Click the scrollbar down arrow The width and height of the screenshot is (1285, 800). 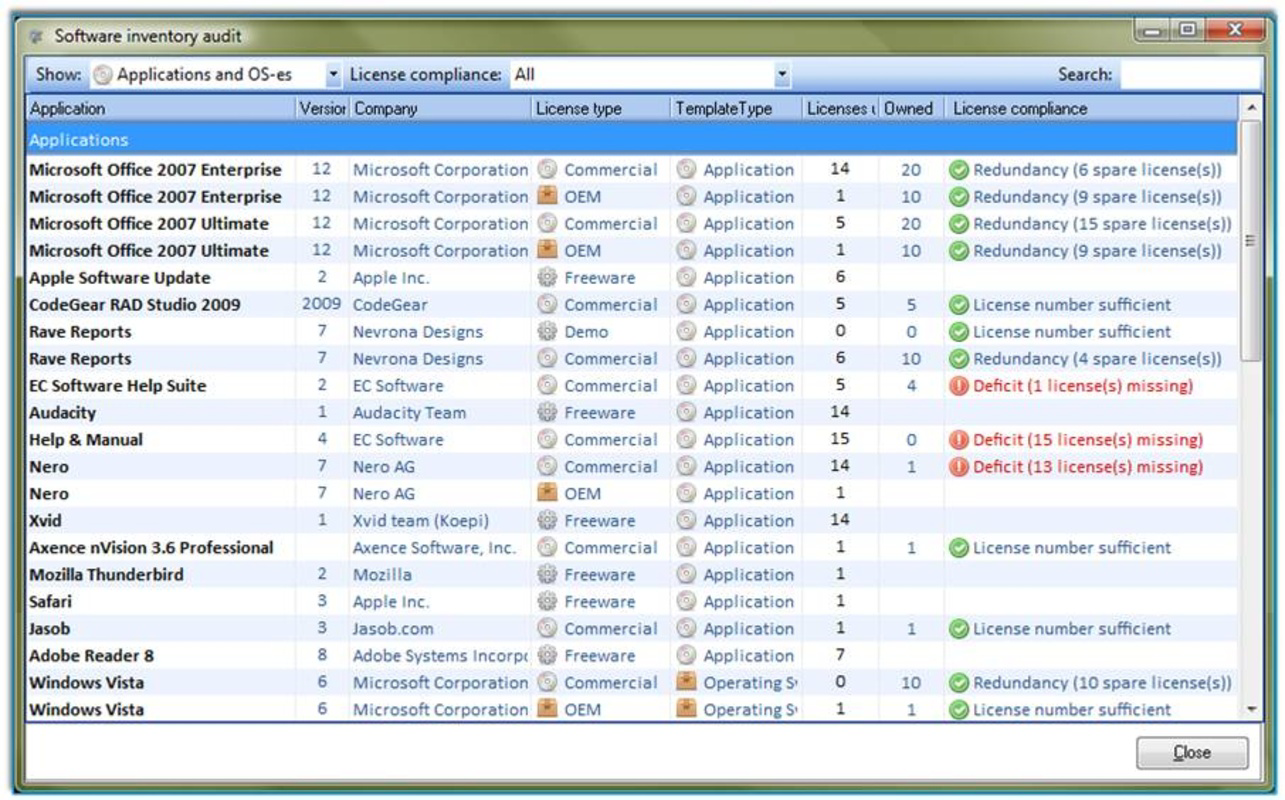click(x=1250, y=708)
